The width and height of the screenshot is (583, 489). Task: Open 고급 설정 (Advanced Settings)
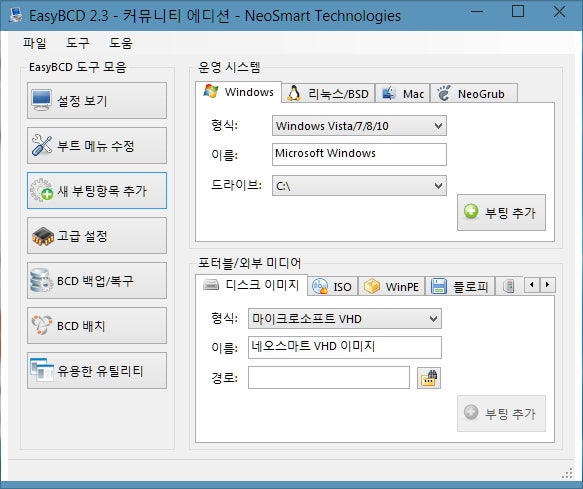pos(97,235)
